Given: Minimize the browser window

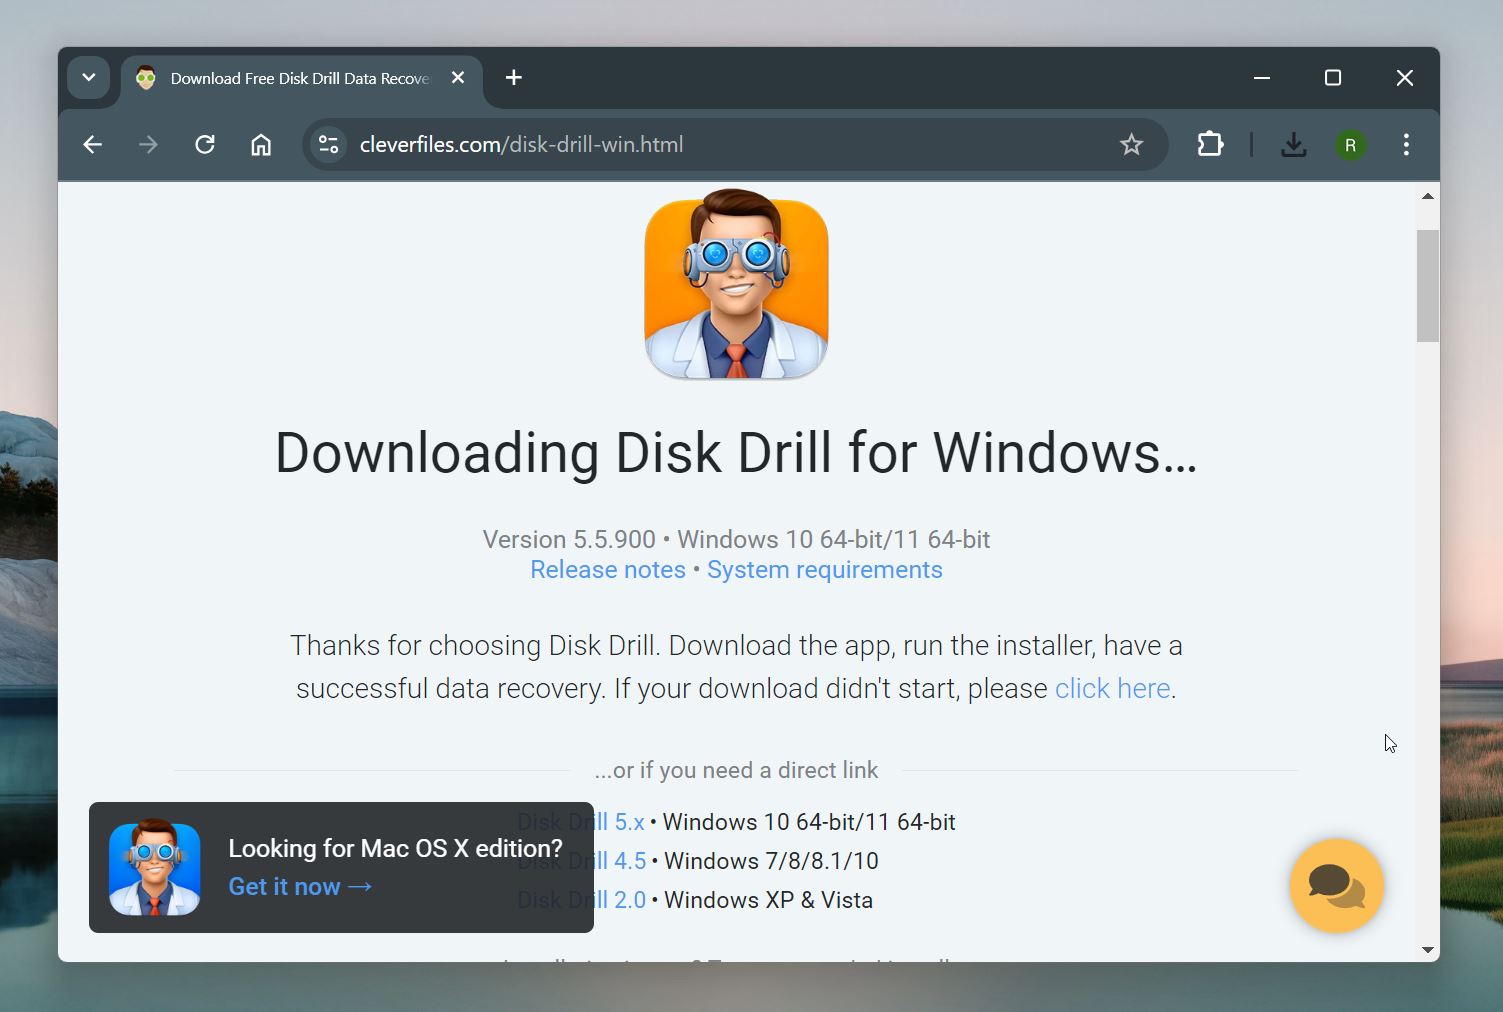Looking at the screenshot, I should pos(1262,78).
